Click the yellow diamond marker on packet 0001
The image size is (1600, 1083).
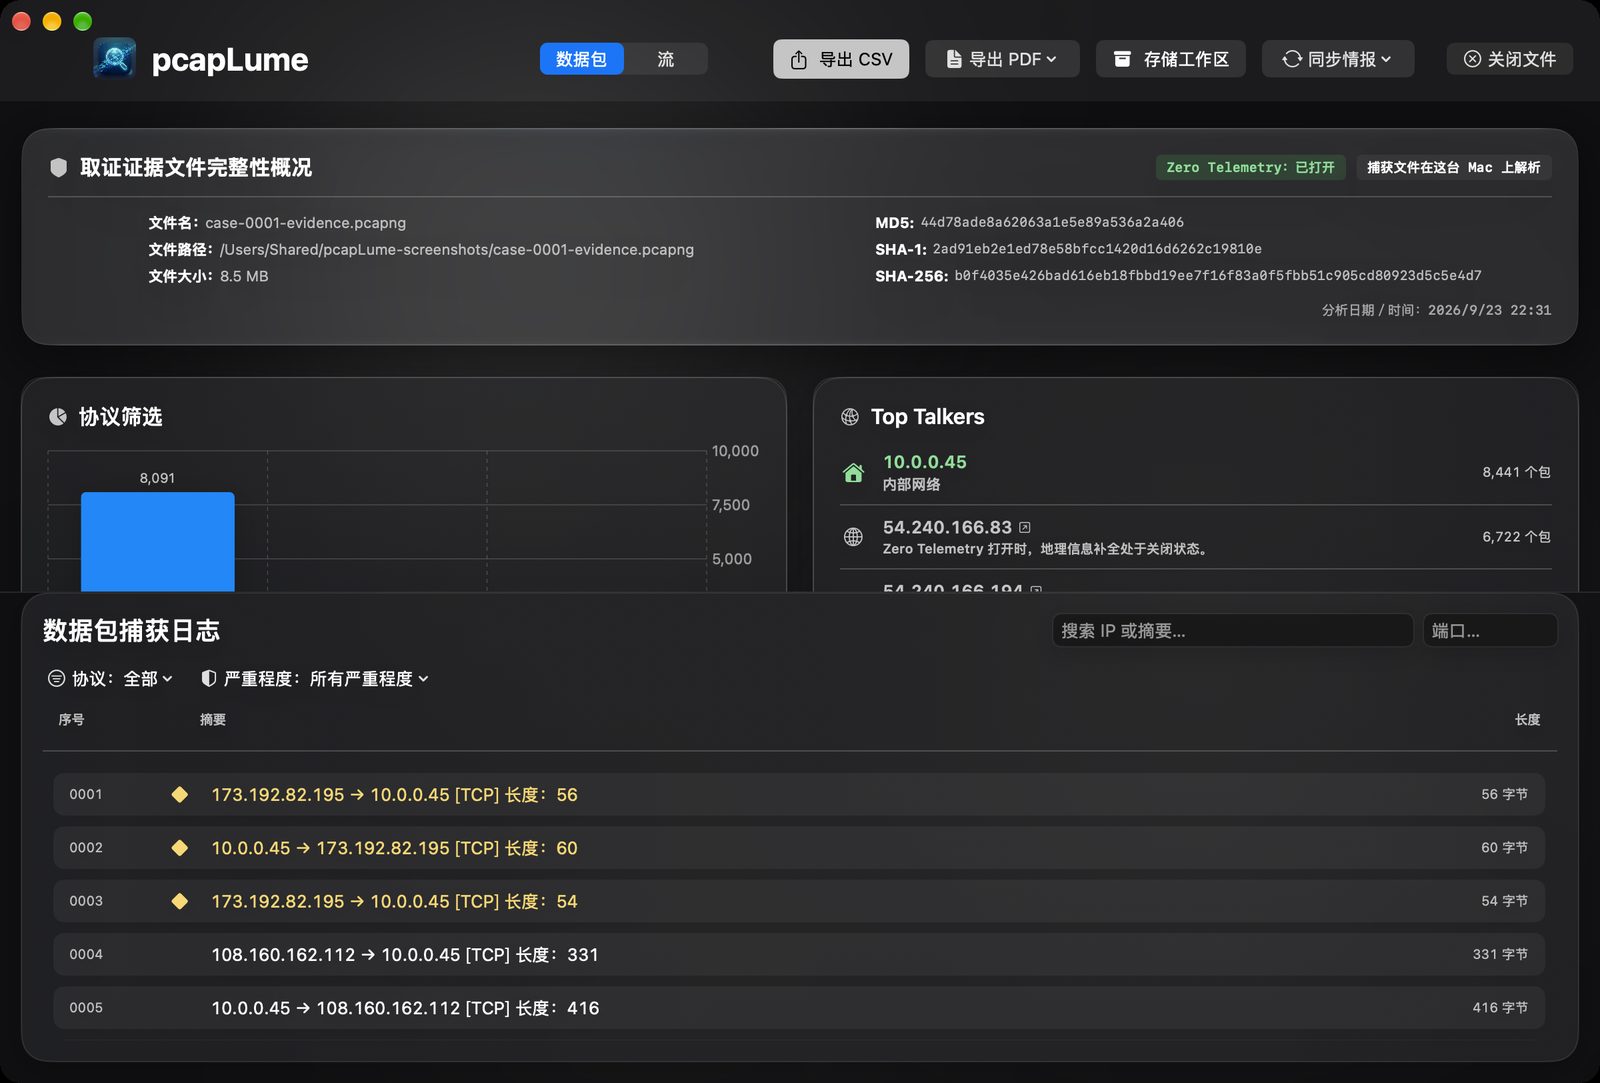pos(180,794)
